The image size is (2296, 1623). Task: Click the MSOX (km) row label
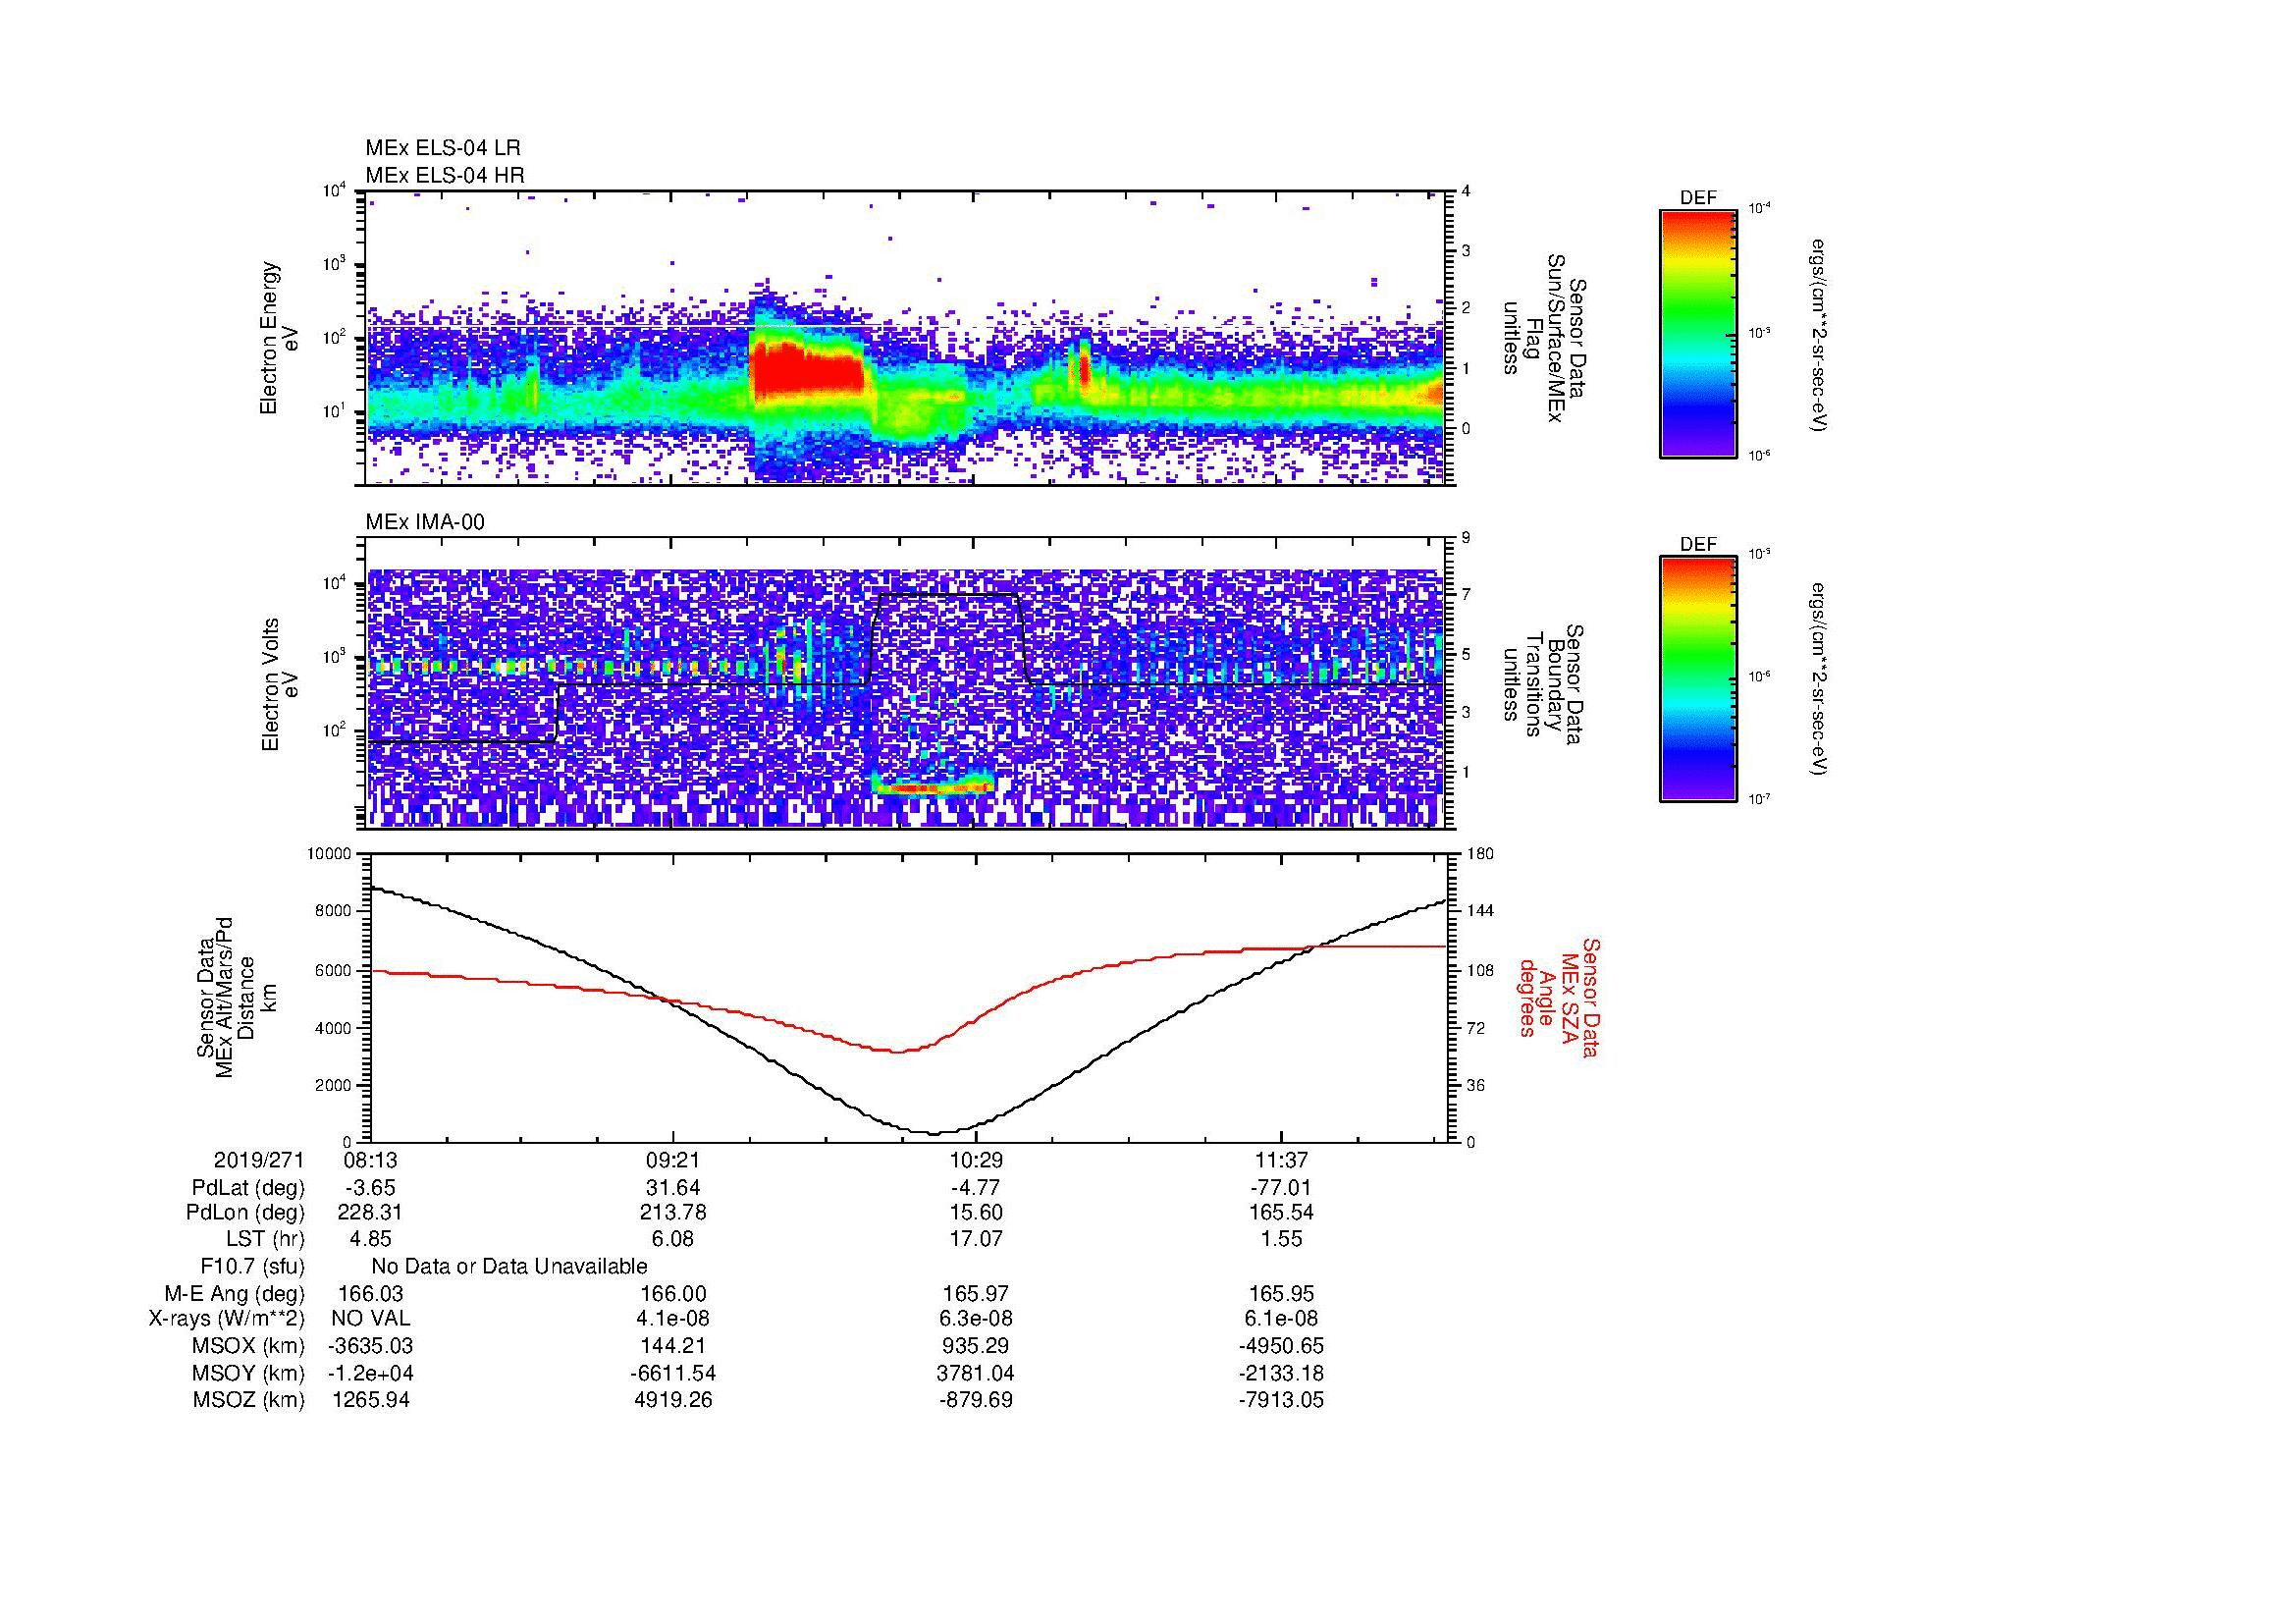click(x=248, y=1346)
